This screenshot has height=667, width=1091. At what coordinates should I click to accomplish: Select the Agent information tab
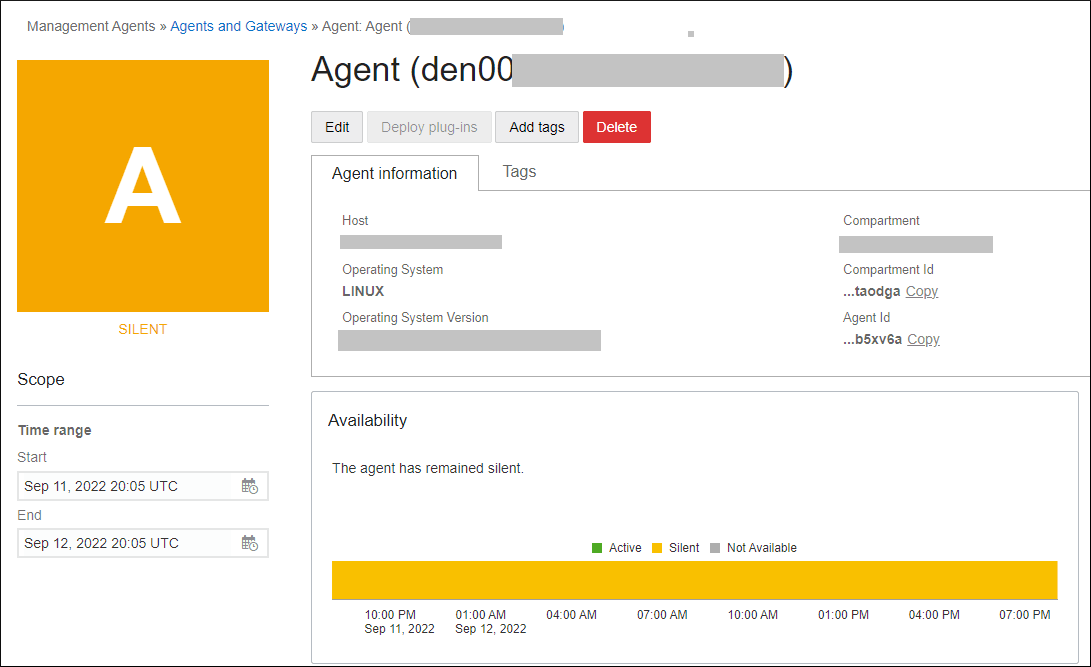[394, 173]
